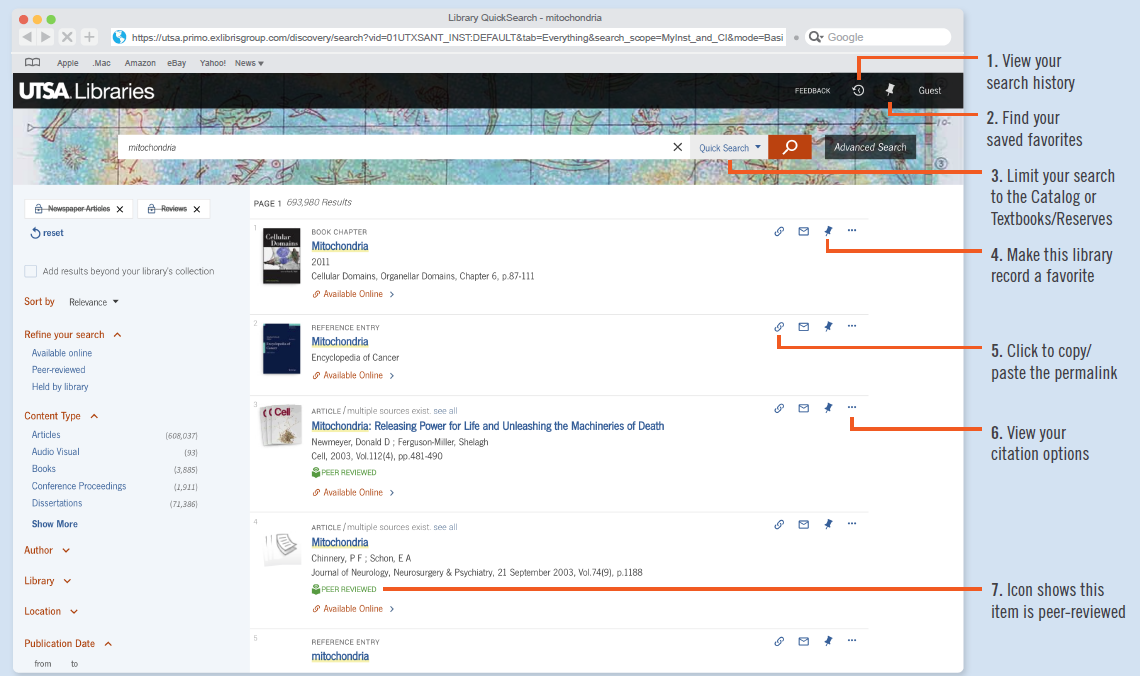Check Add results beyond your library's collection
Viewport: 1140px width, 676px height.
31,271
